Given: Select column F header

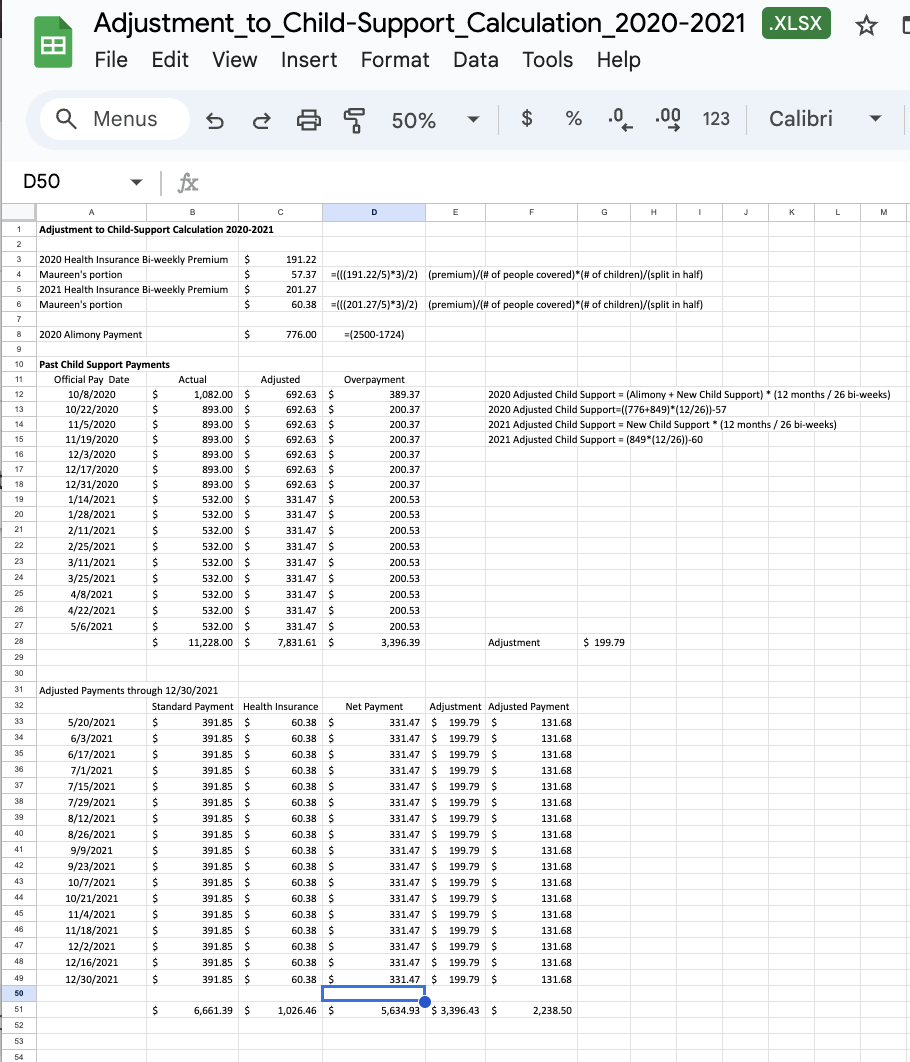Looking at the screenshot, I should coord(532,213).
